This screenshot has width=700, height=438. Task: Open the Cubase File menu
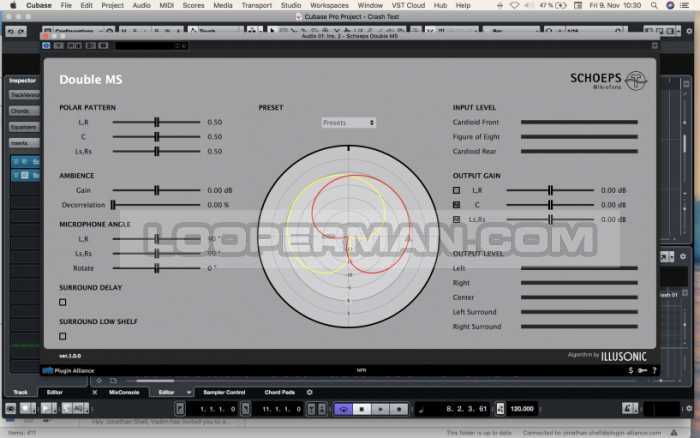[x=66, y=5]
